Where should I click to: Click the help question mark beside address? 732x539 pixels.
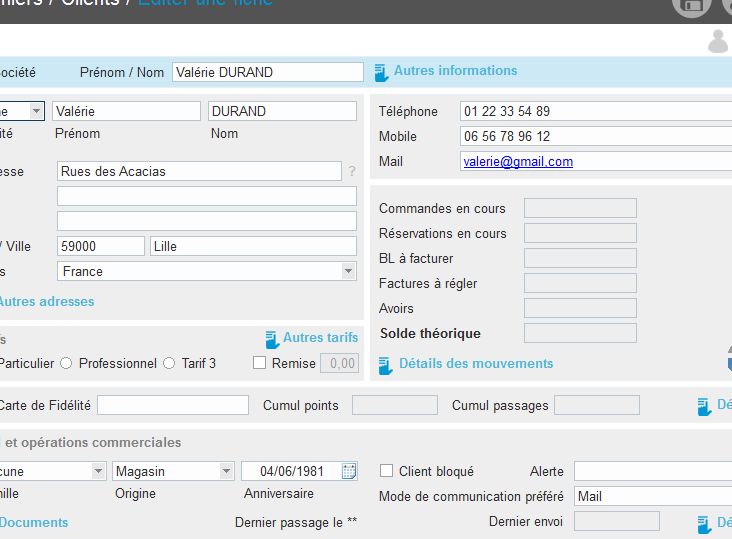(x=351, y=172)
